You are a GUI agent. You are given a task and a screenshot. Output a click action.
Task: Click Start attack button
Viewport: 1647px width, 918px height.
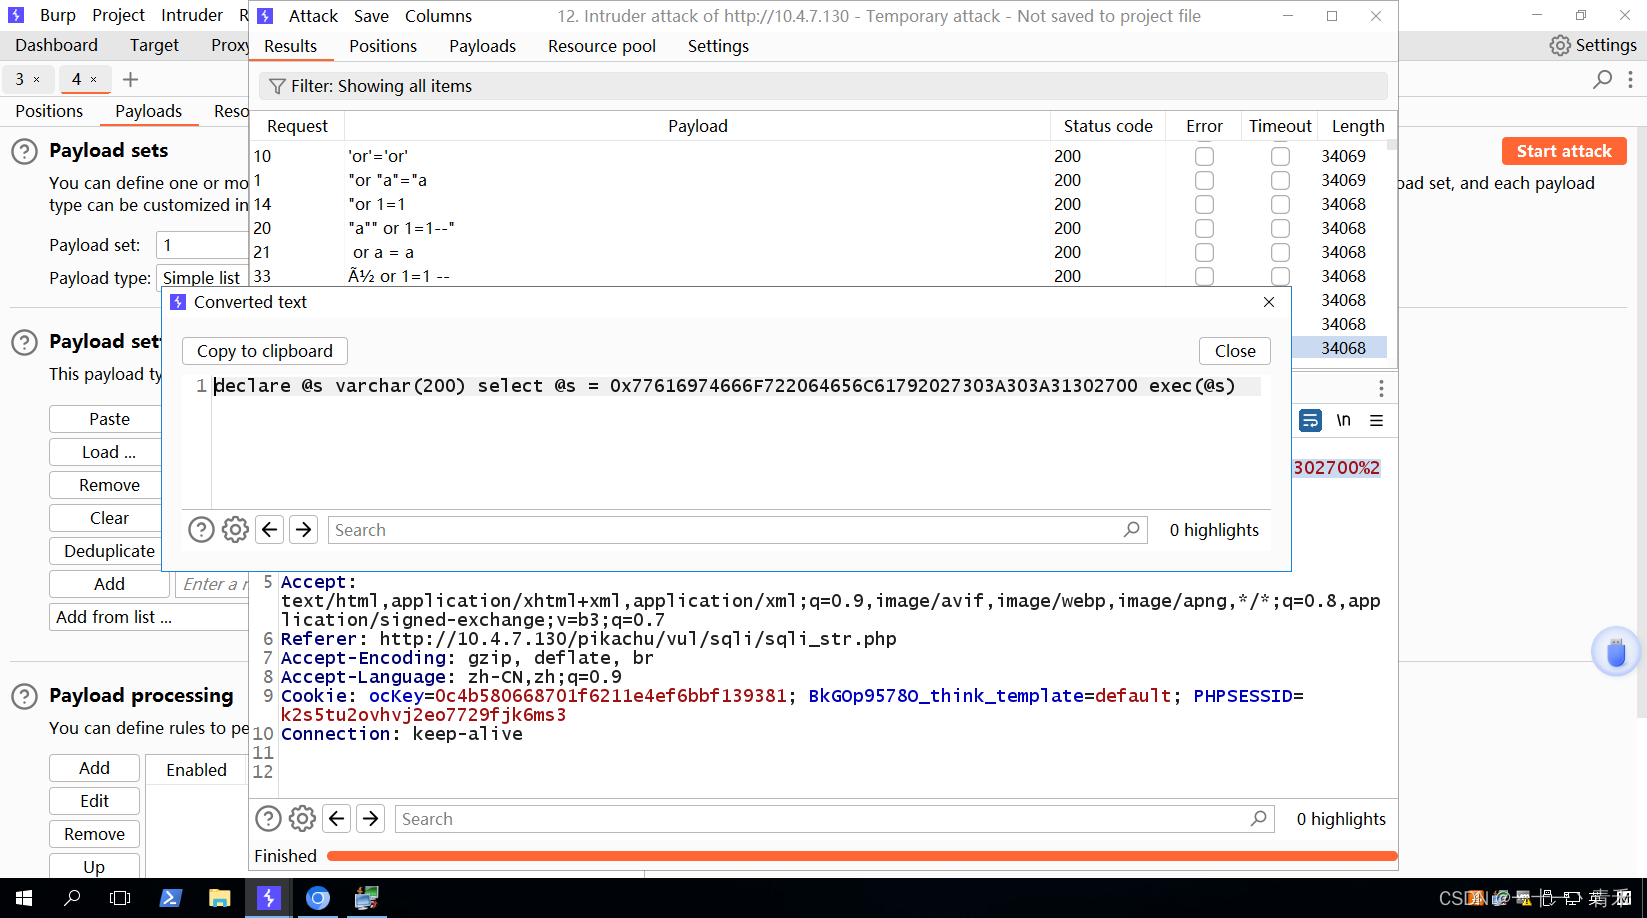tap(1564, 151)
